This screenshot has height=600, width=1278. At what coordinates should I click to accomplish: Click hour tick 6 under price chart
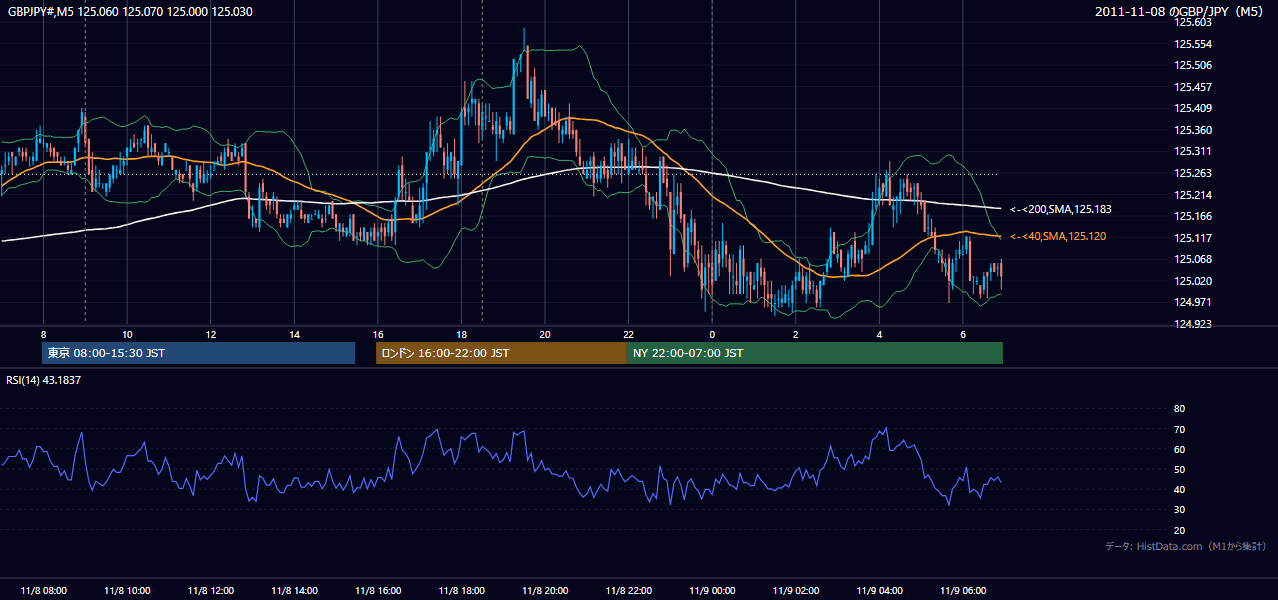[x=963, y=334]
